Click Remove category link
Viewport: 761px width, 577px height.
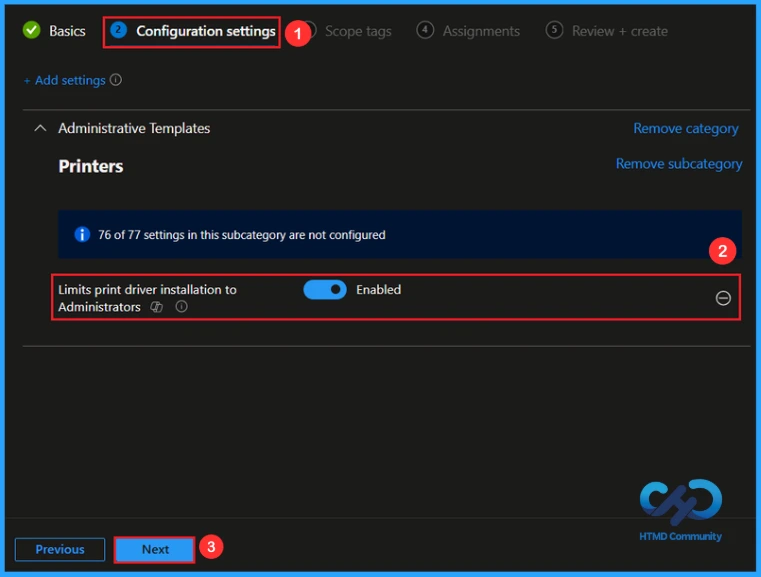tap(686, 129)
